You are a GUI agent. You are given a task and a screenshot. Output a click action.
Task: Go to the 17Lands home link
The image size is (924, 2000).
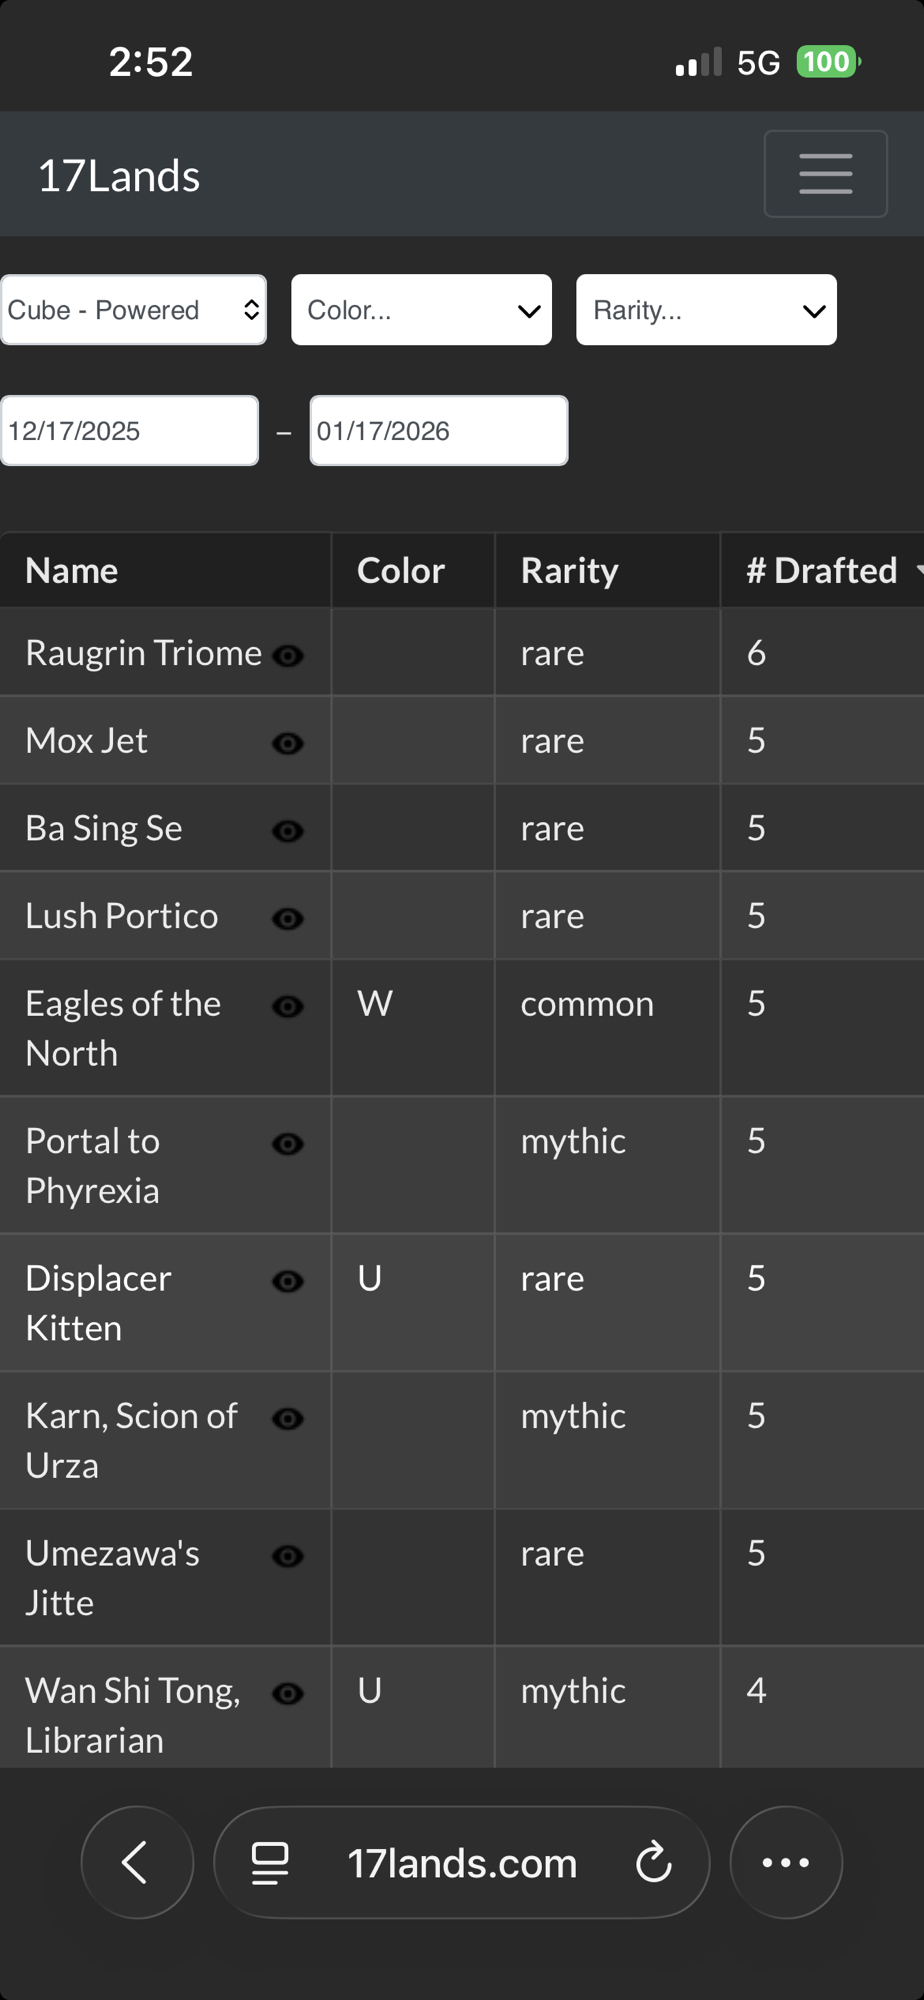(119, 176)
